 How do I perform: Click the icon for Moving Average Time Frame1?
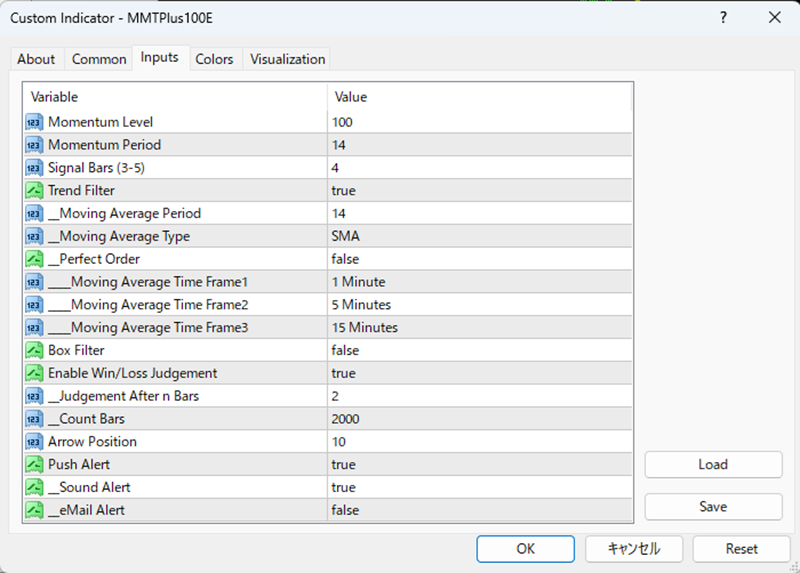(34, 282)
